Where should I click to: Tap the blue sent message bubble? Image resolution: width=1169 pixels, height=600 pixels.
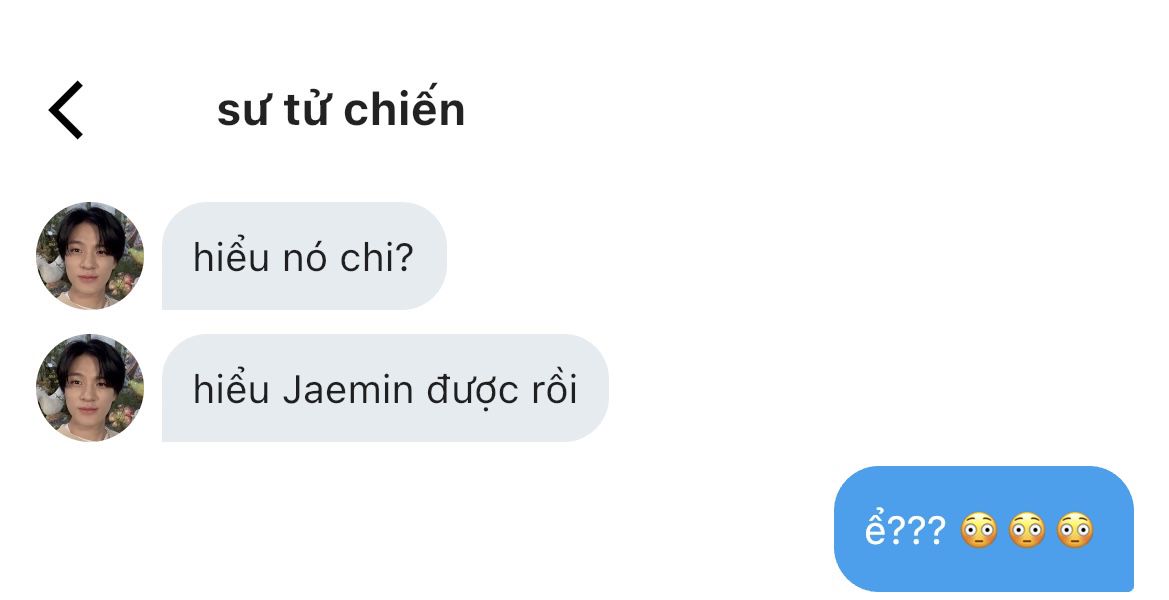983,529
